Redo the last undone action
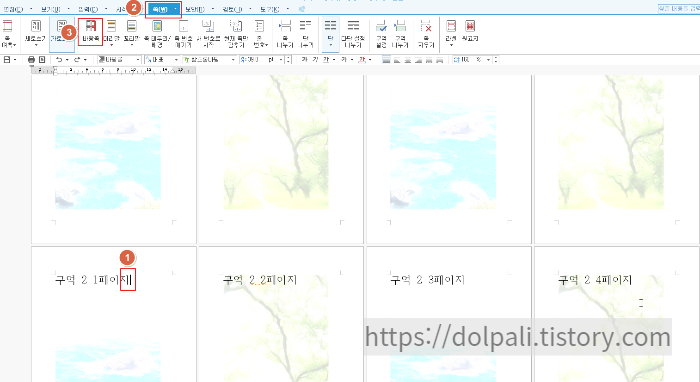 pos(77,59)
